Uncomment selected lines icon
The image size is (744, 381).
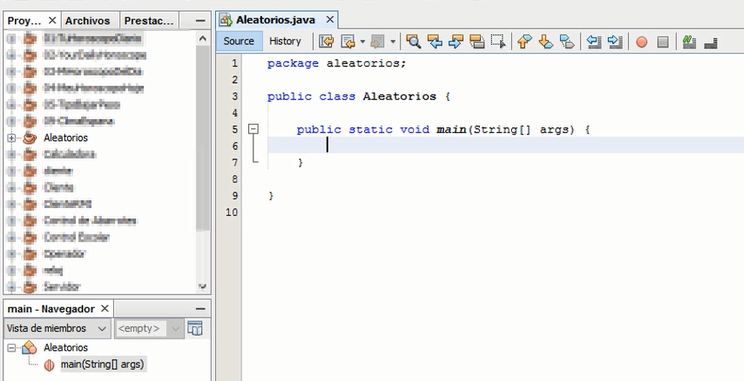(x=710, y=43)
